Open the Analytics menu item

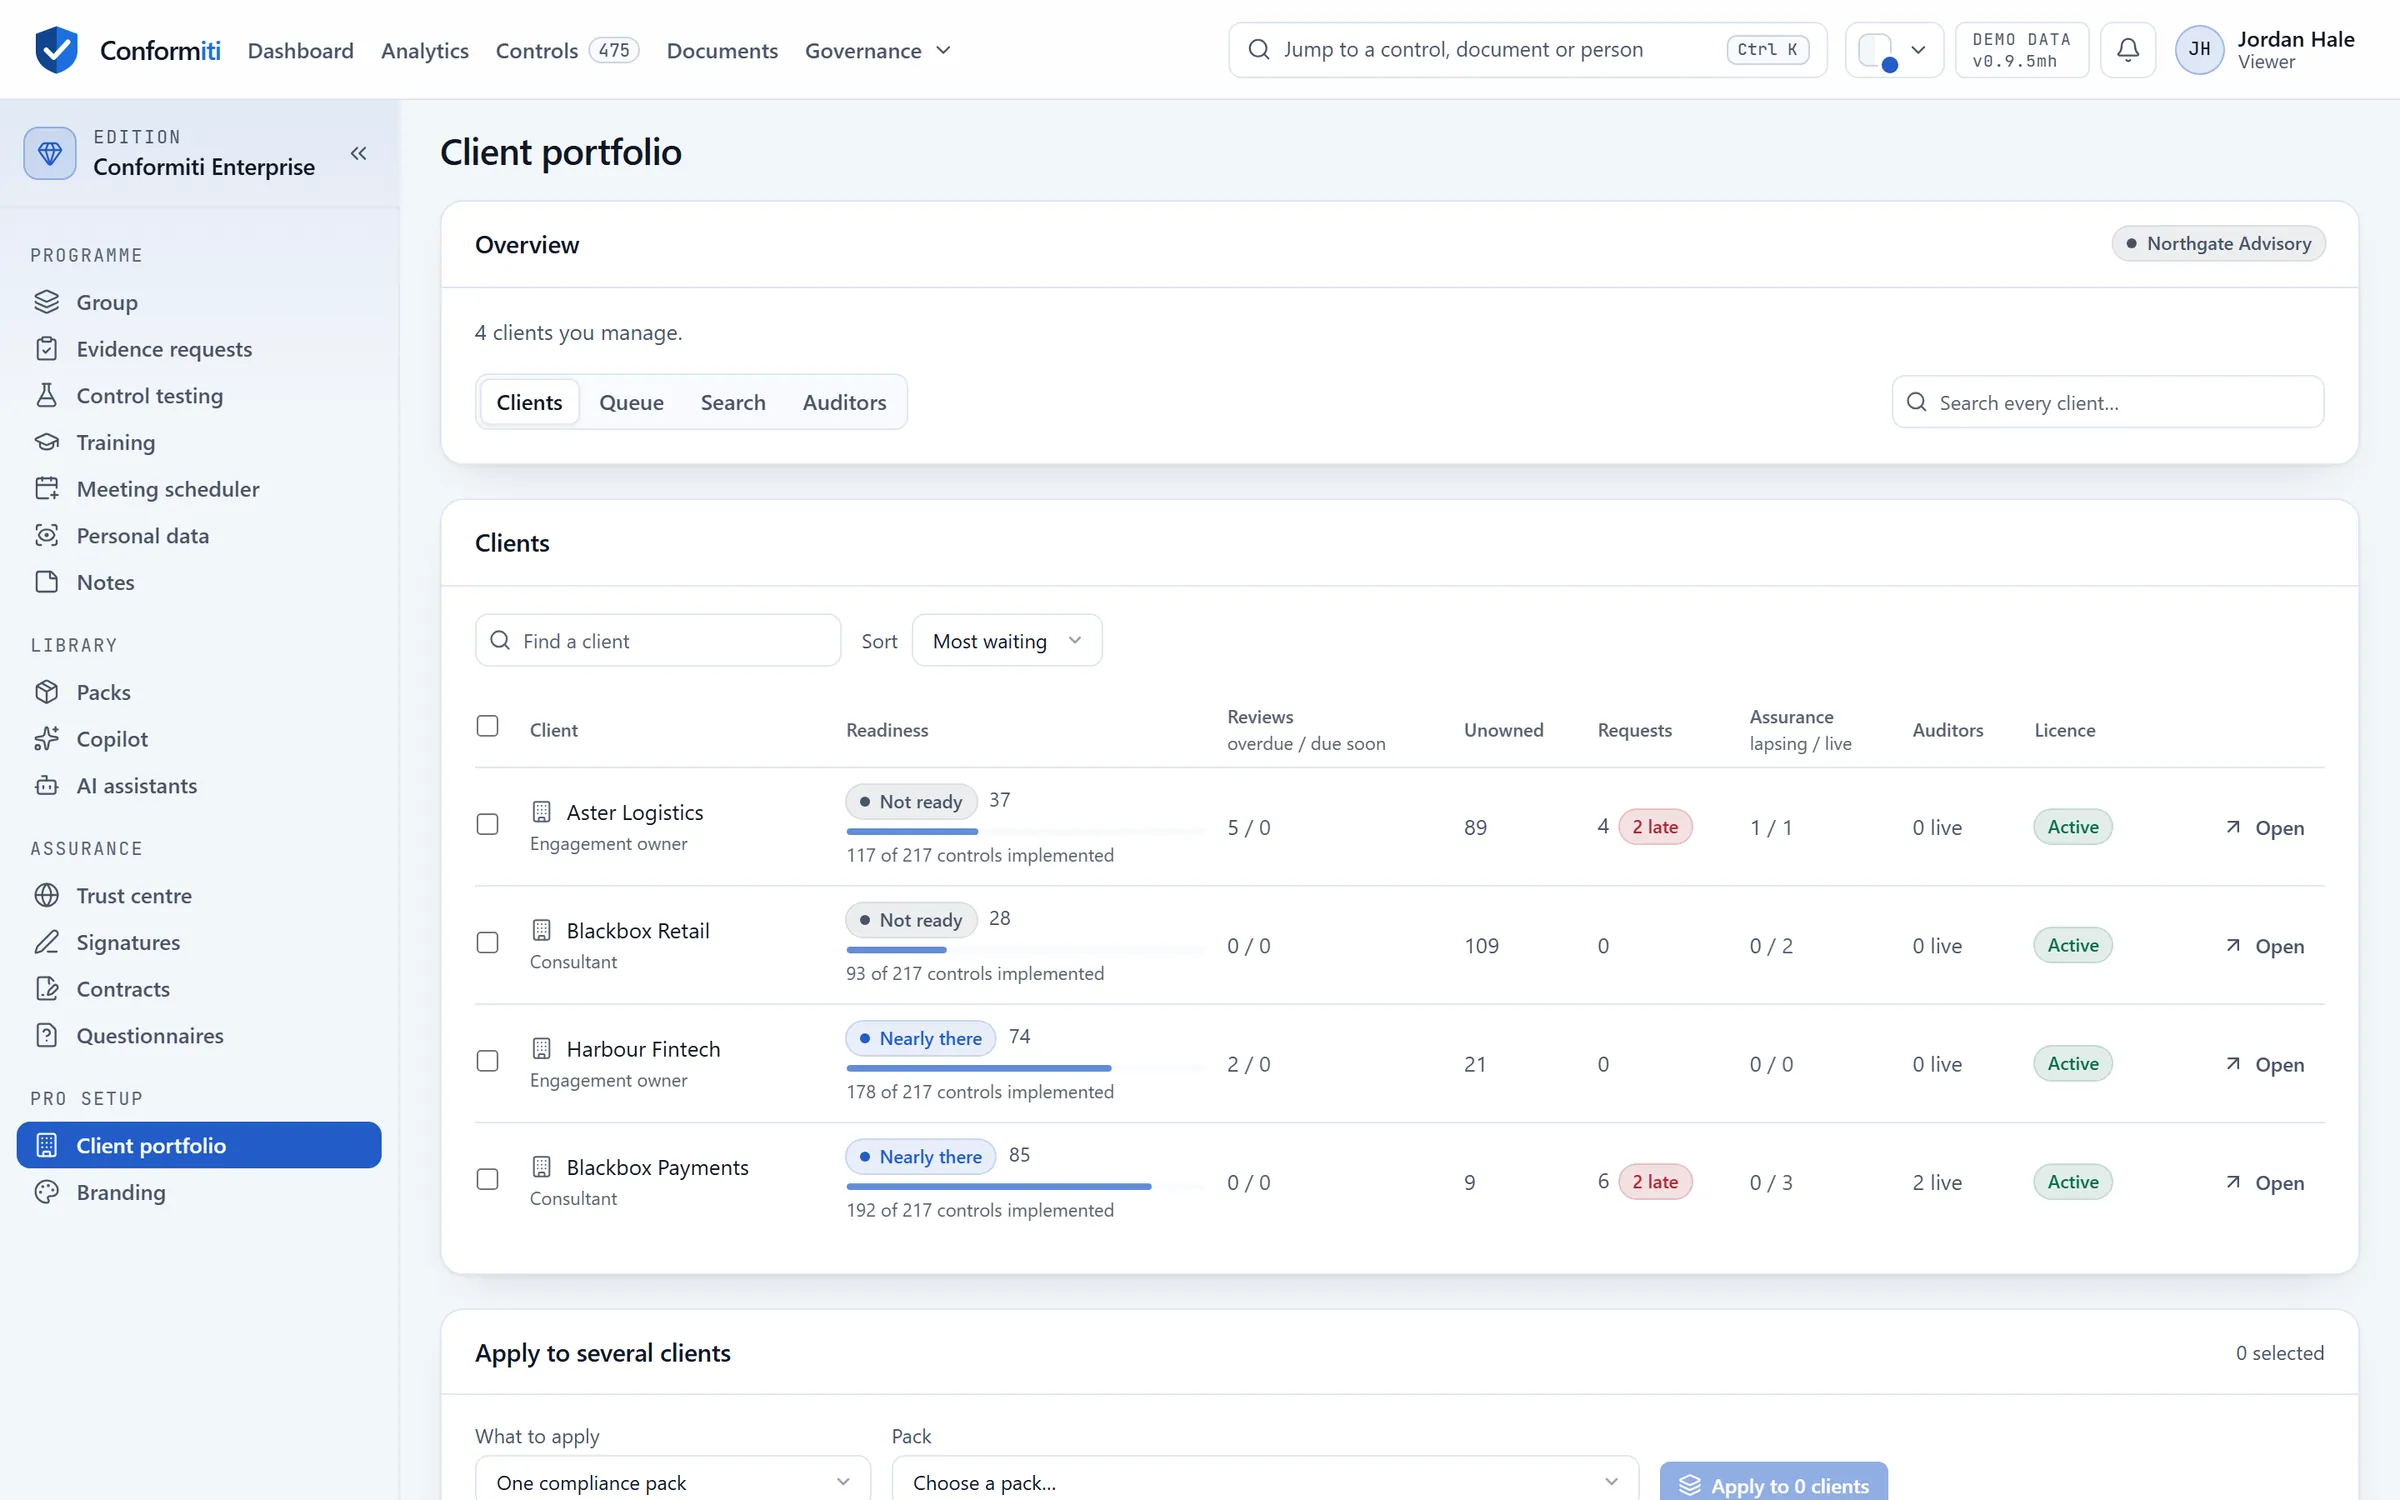click(x=424, y=50)
